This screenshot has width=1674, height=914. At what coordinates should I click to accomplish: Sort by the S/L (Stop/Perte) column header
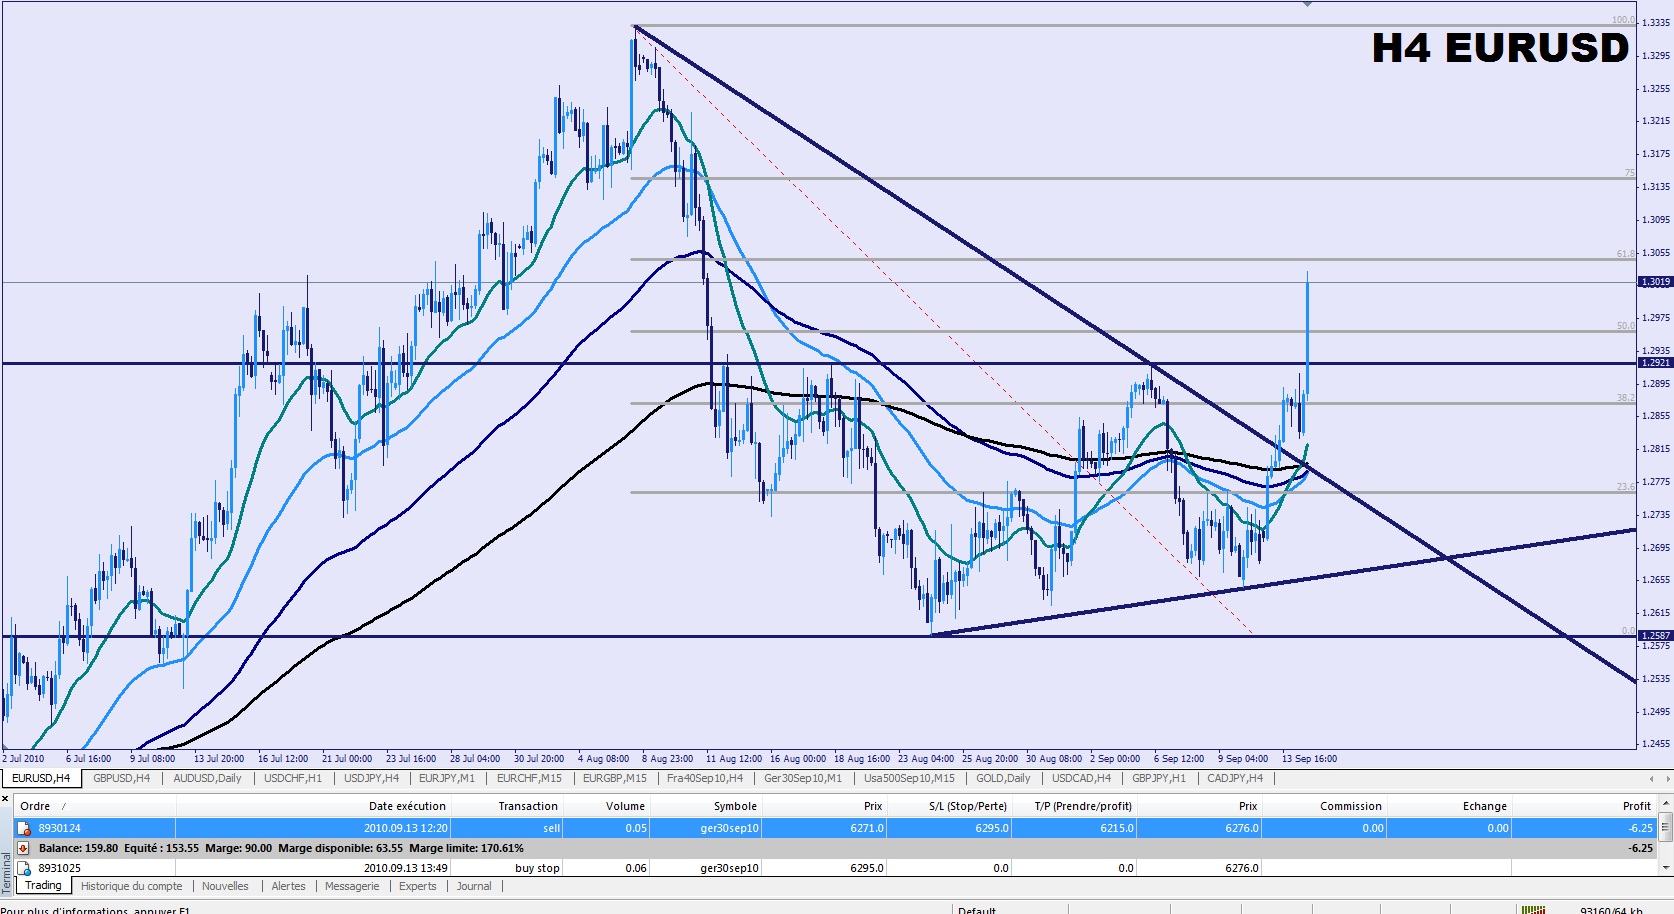tap(949, 806)
